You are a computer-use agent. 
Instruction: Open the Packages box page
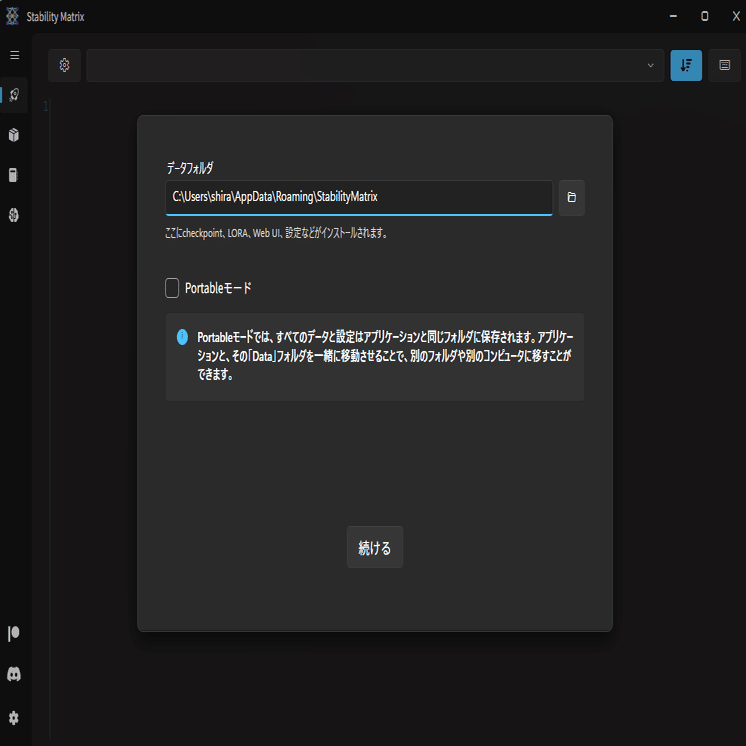pyautogui.click(x=14, y=135)
